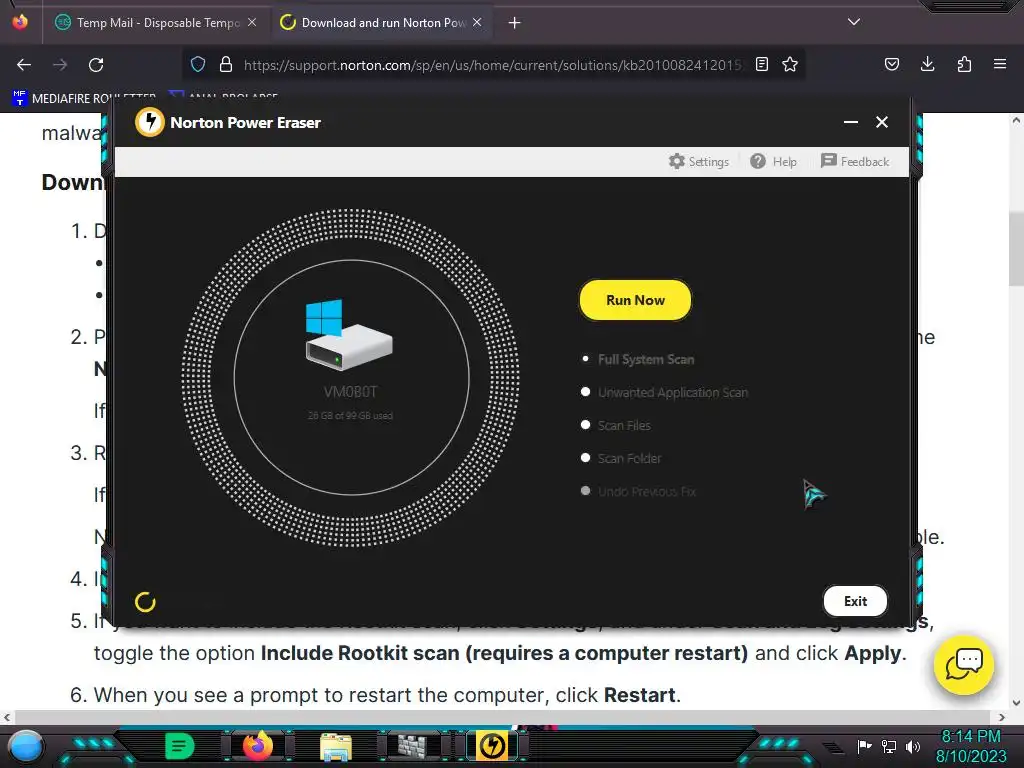Image resolution: width=1024 pixels, height=768 pixels.
Task: Click the URL address field
Action: tap(492, 65)
